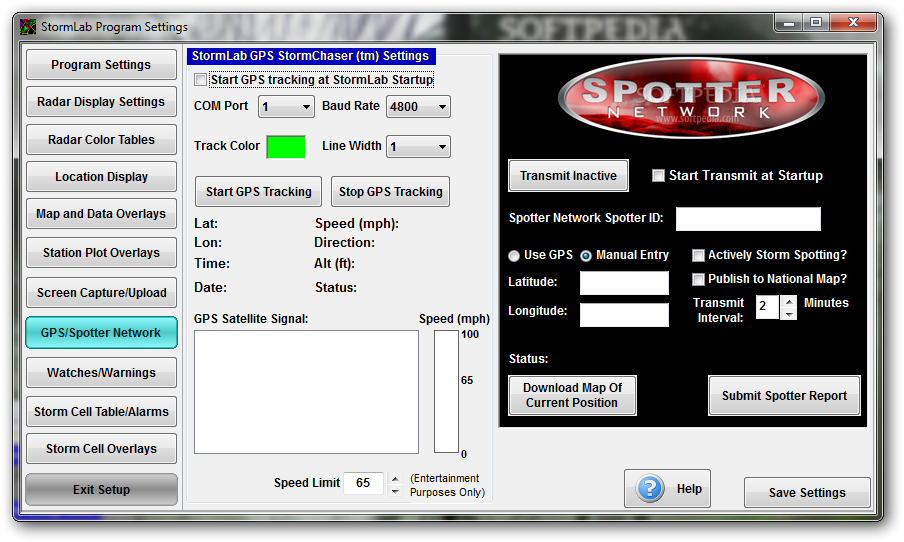Expand the Line Width dropdown
904x542 pixels.
click(418, 146)
